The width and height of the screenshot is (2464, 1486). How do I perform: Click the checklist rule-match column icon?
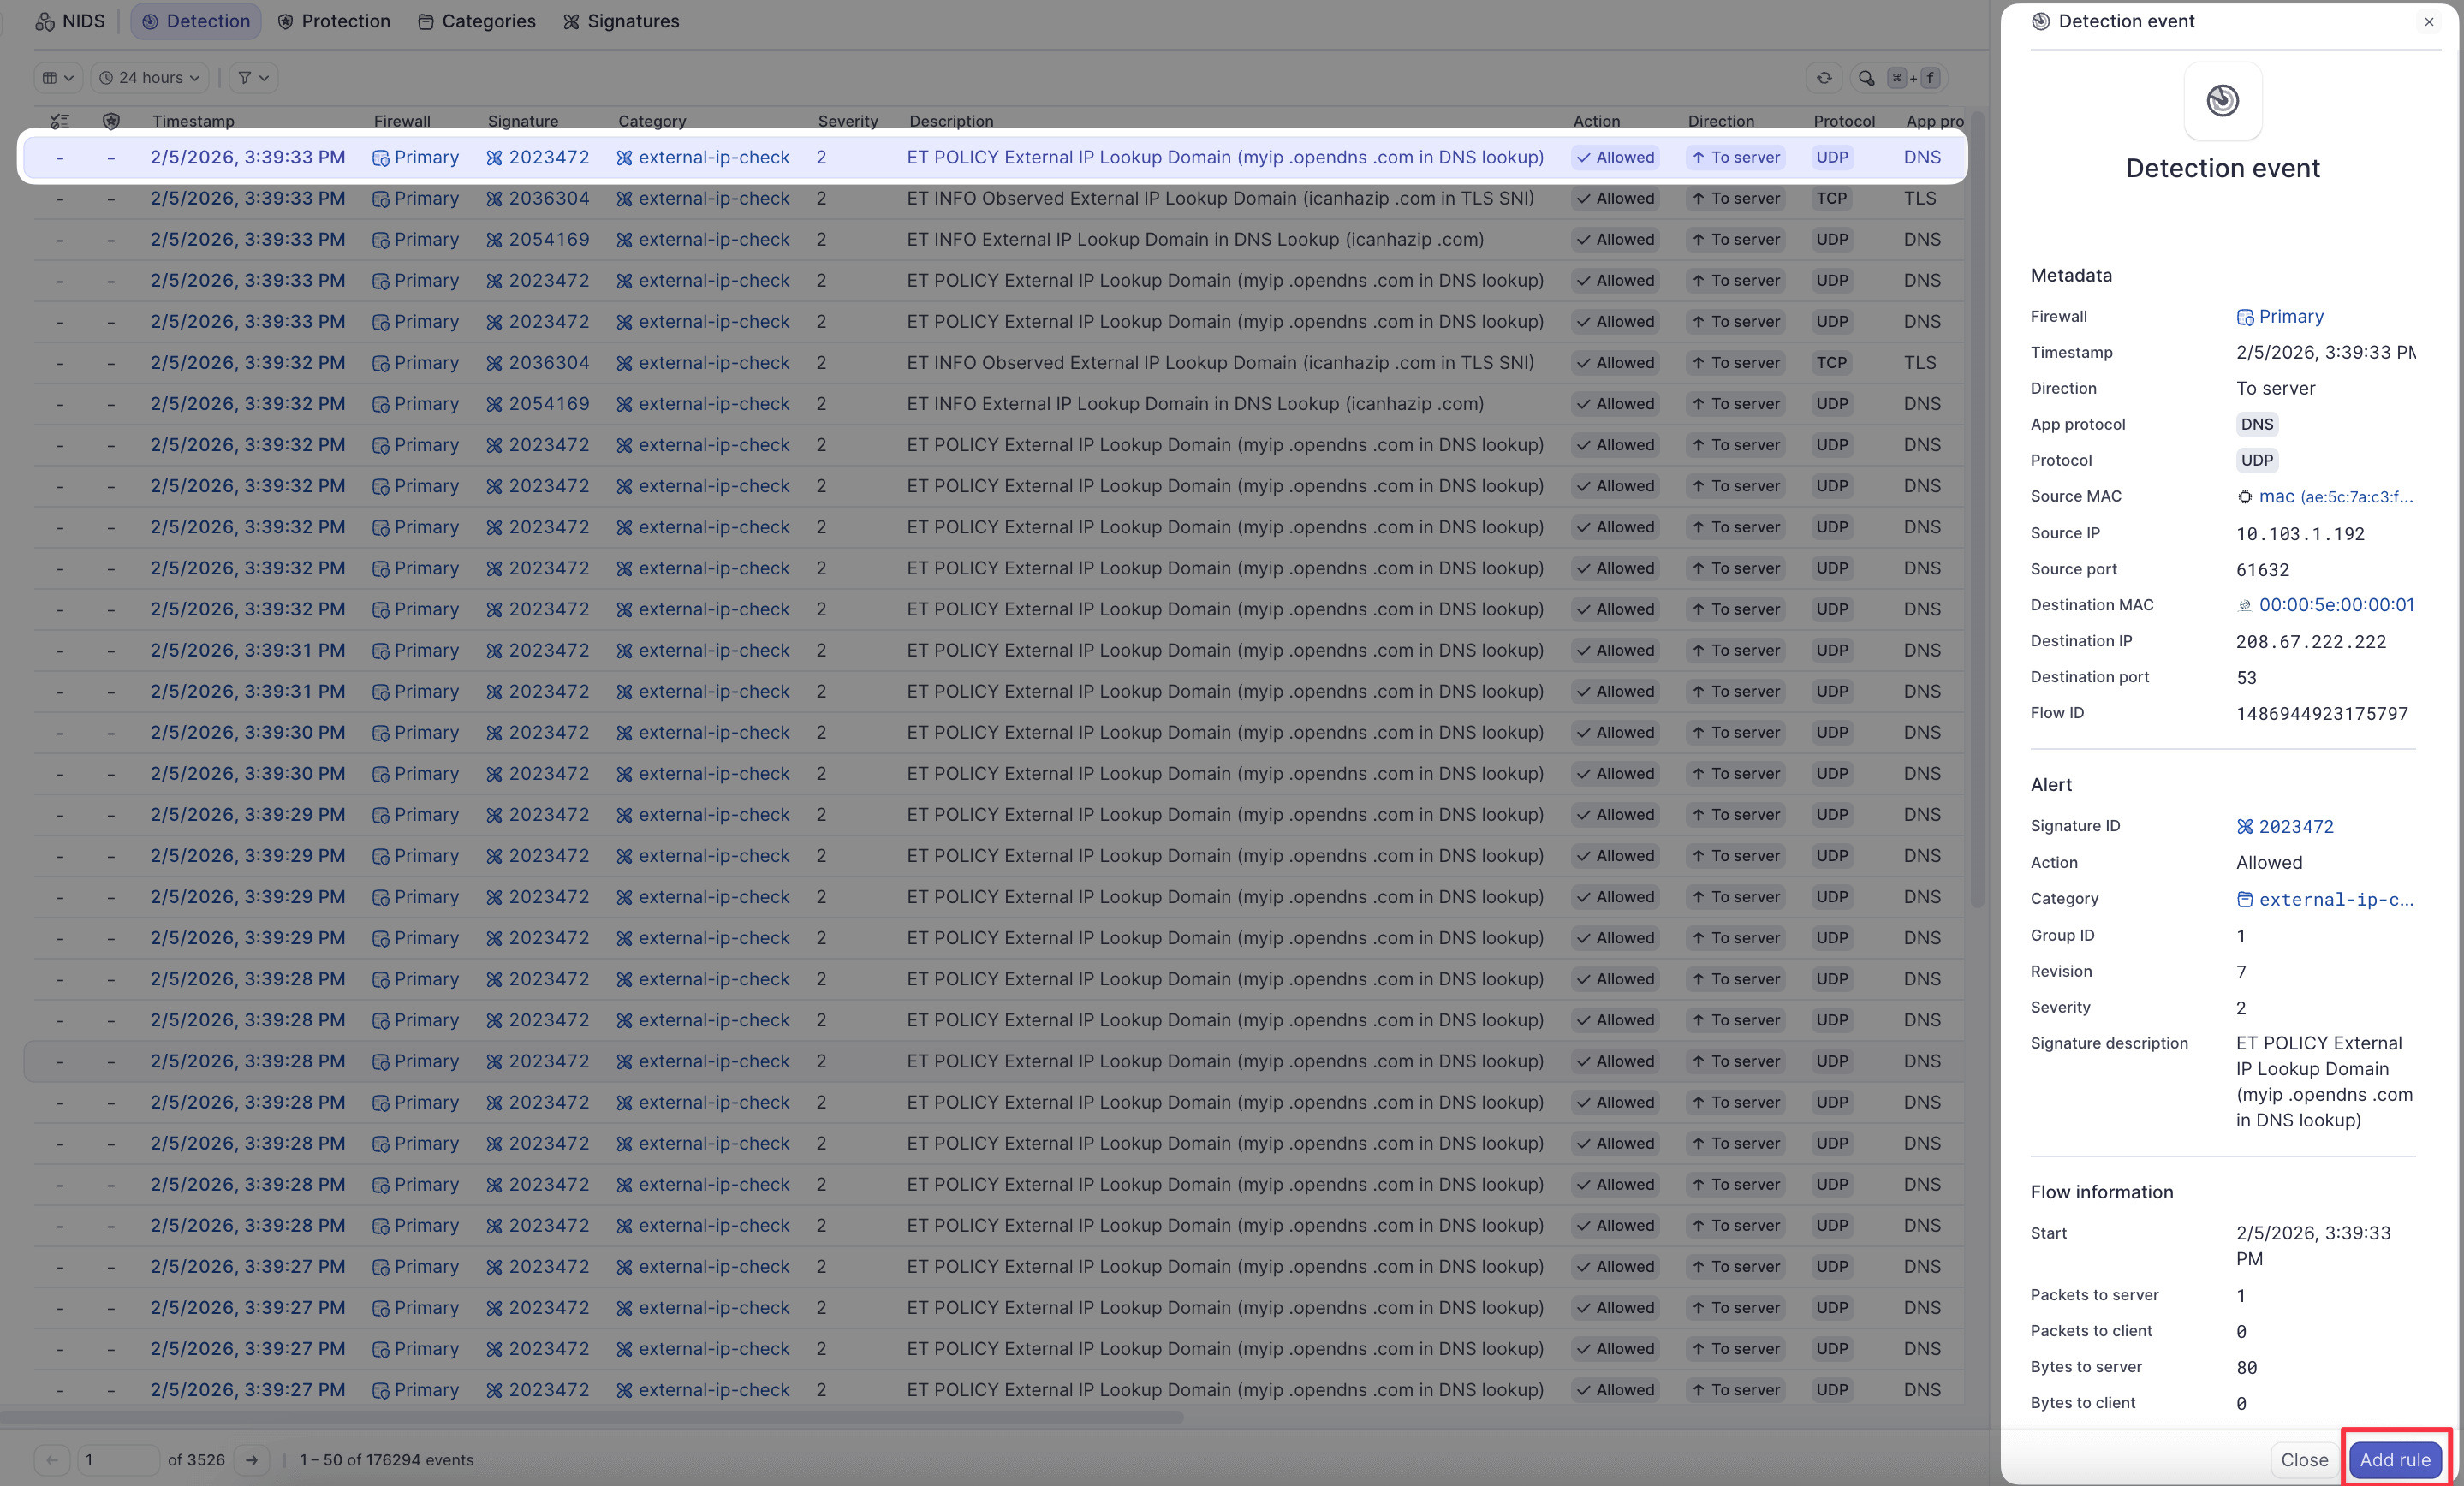click(x=60, y=121)
